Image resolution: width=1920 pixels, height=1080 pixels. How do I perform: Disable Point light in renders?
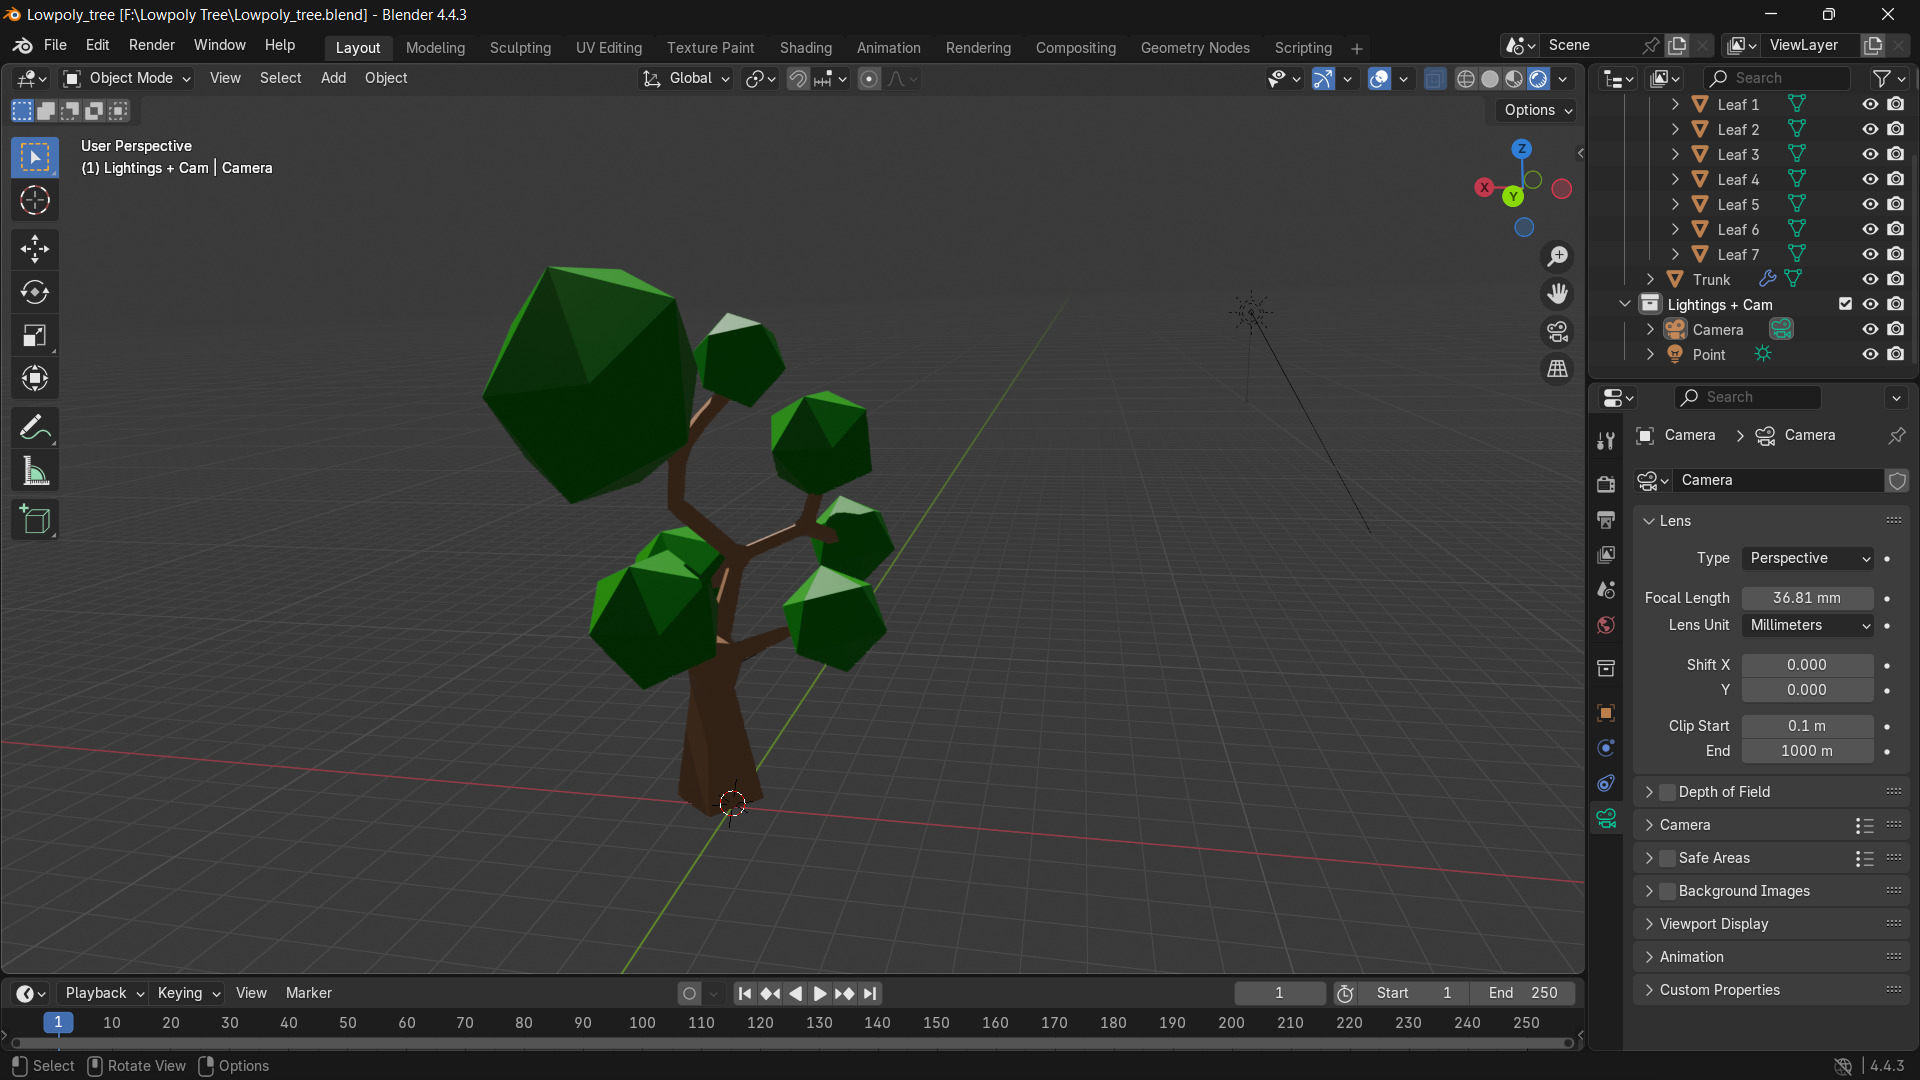point(1896,354)
